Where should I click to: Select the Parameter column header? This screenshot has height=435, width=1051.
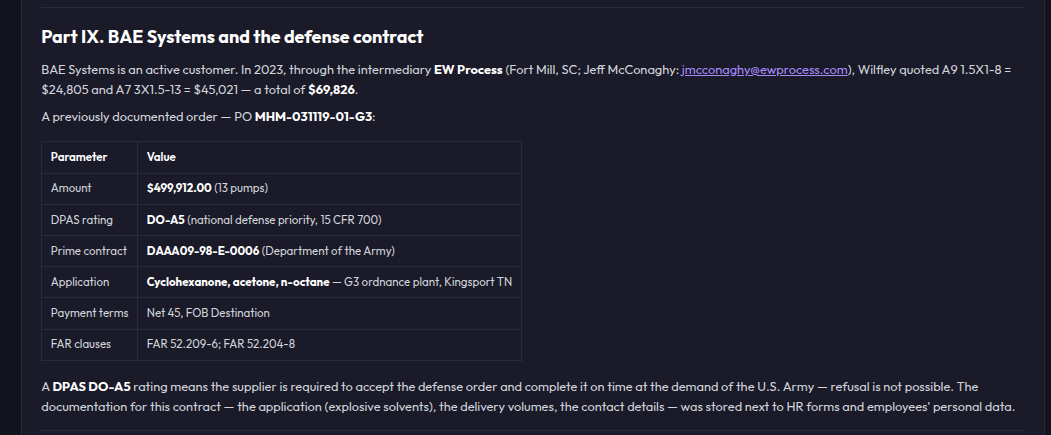coord(89,158)
